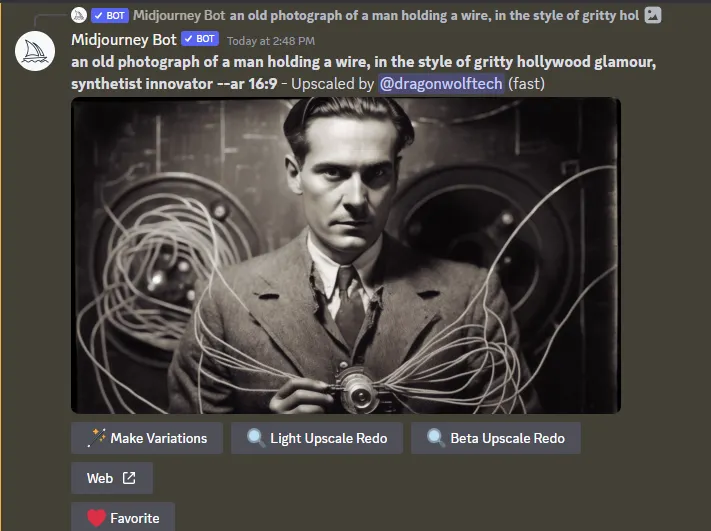Click the BOT badge in the reply preview
Screen dimensions: 711x531
click(x=110, y=15)
